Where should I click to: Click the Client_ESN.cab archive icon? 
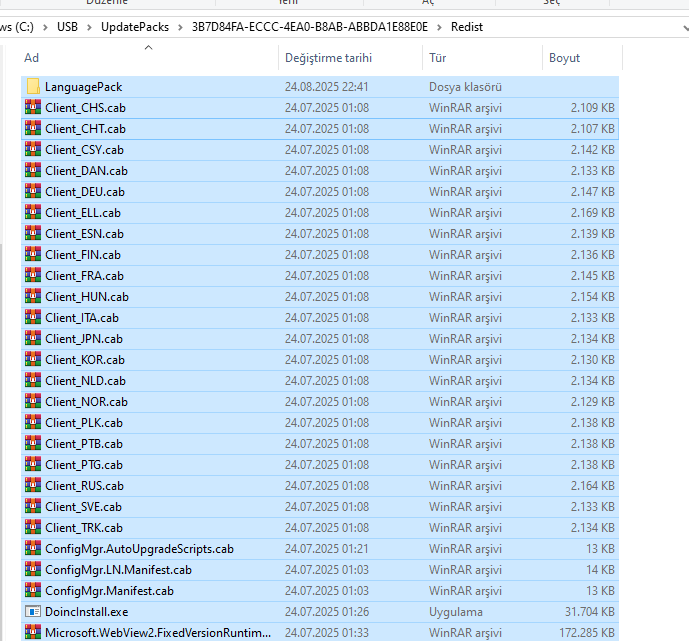[x=33, y=233]
